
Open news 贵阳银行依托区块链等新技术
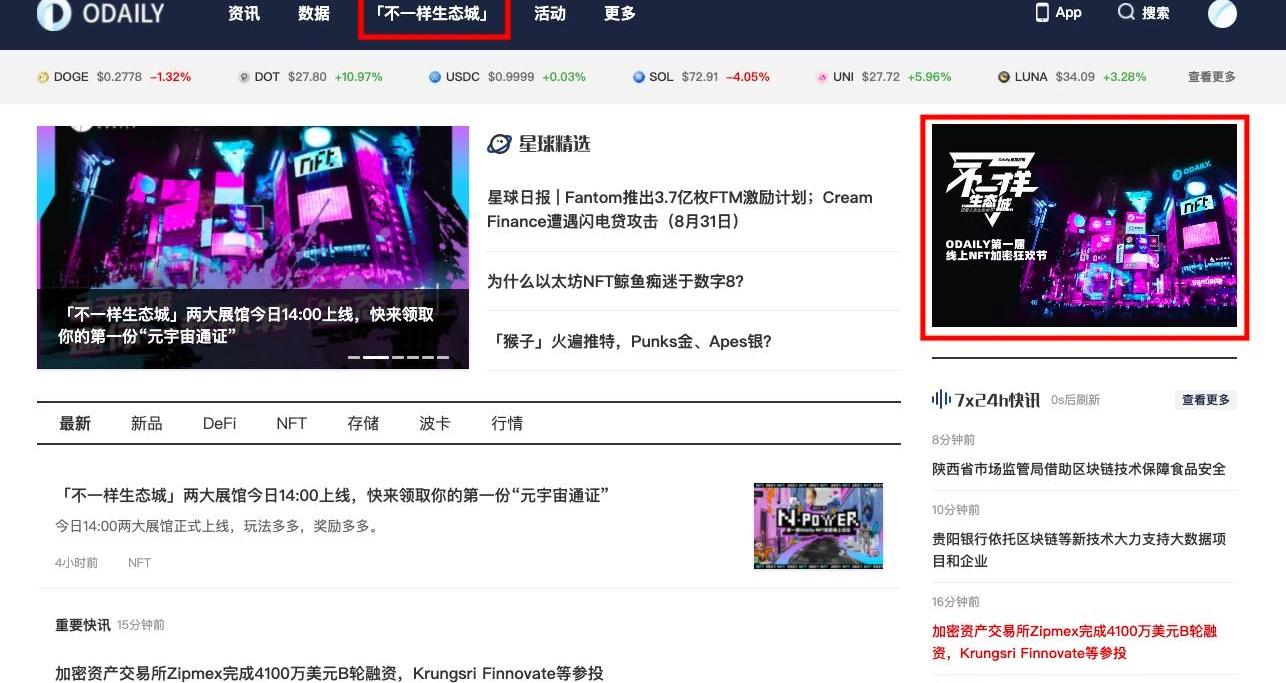(1079, 550)
